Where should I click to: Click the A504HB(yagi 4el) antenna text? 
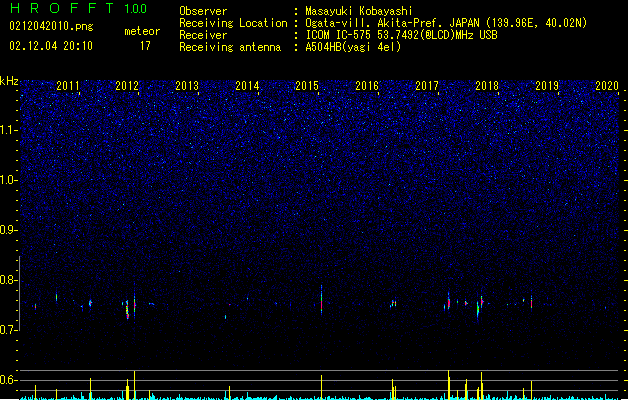(353, 47)
